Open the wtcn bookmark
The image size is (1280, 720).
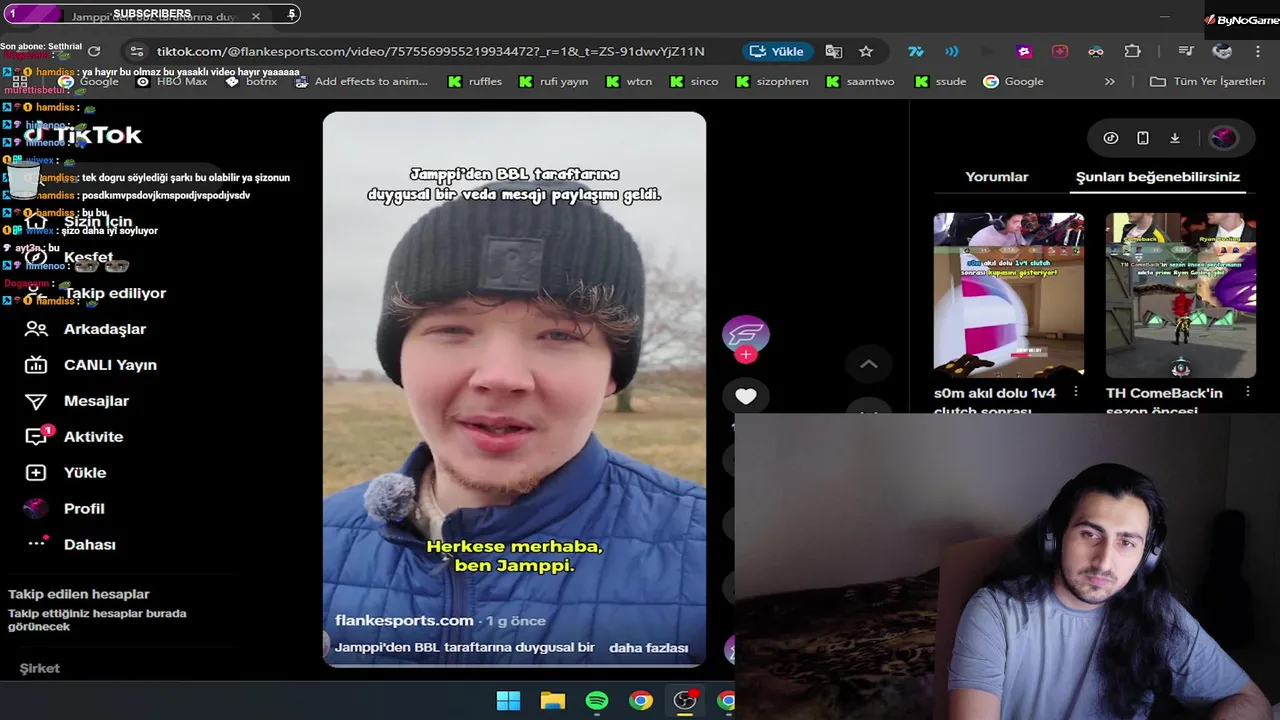[629, 82]
